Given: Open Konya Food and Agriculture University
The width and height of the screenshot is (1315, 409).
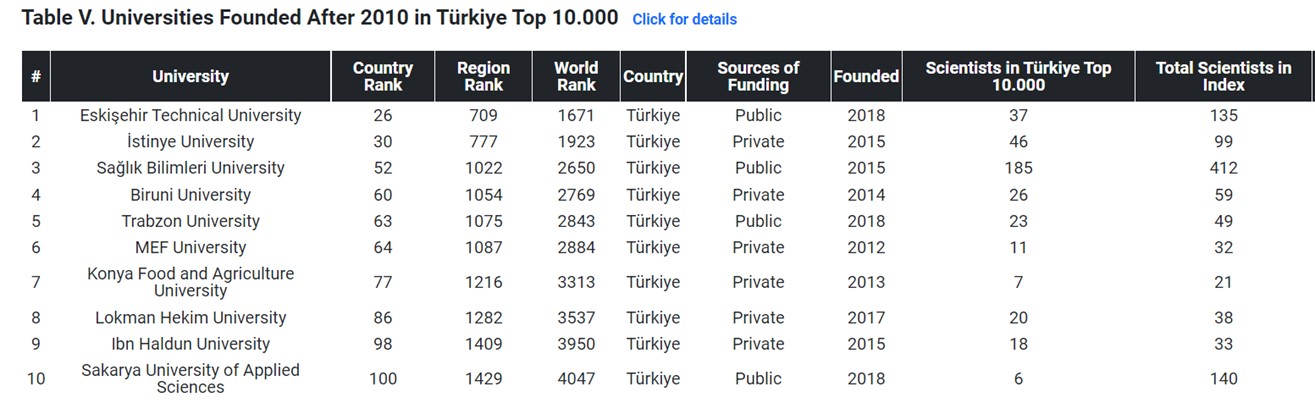Looking at the screenshot, I should point(190,282).
